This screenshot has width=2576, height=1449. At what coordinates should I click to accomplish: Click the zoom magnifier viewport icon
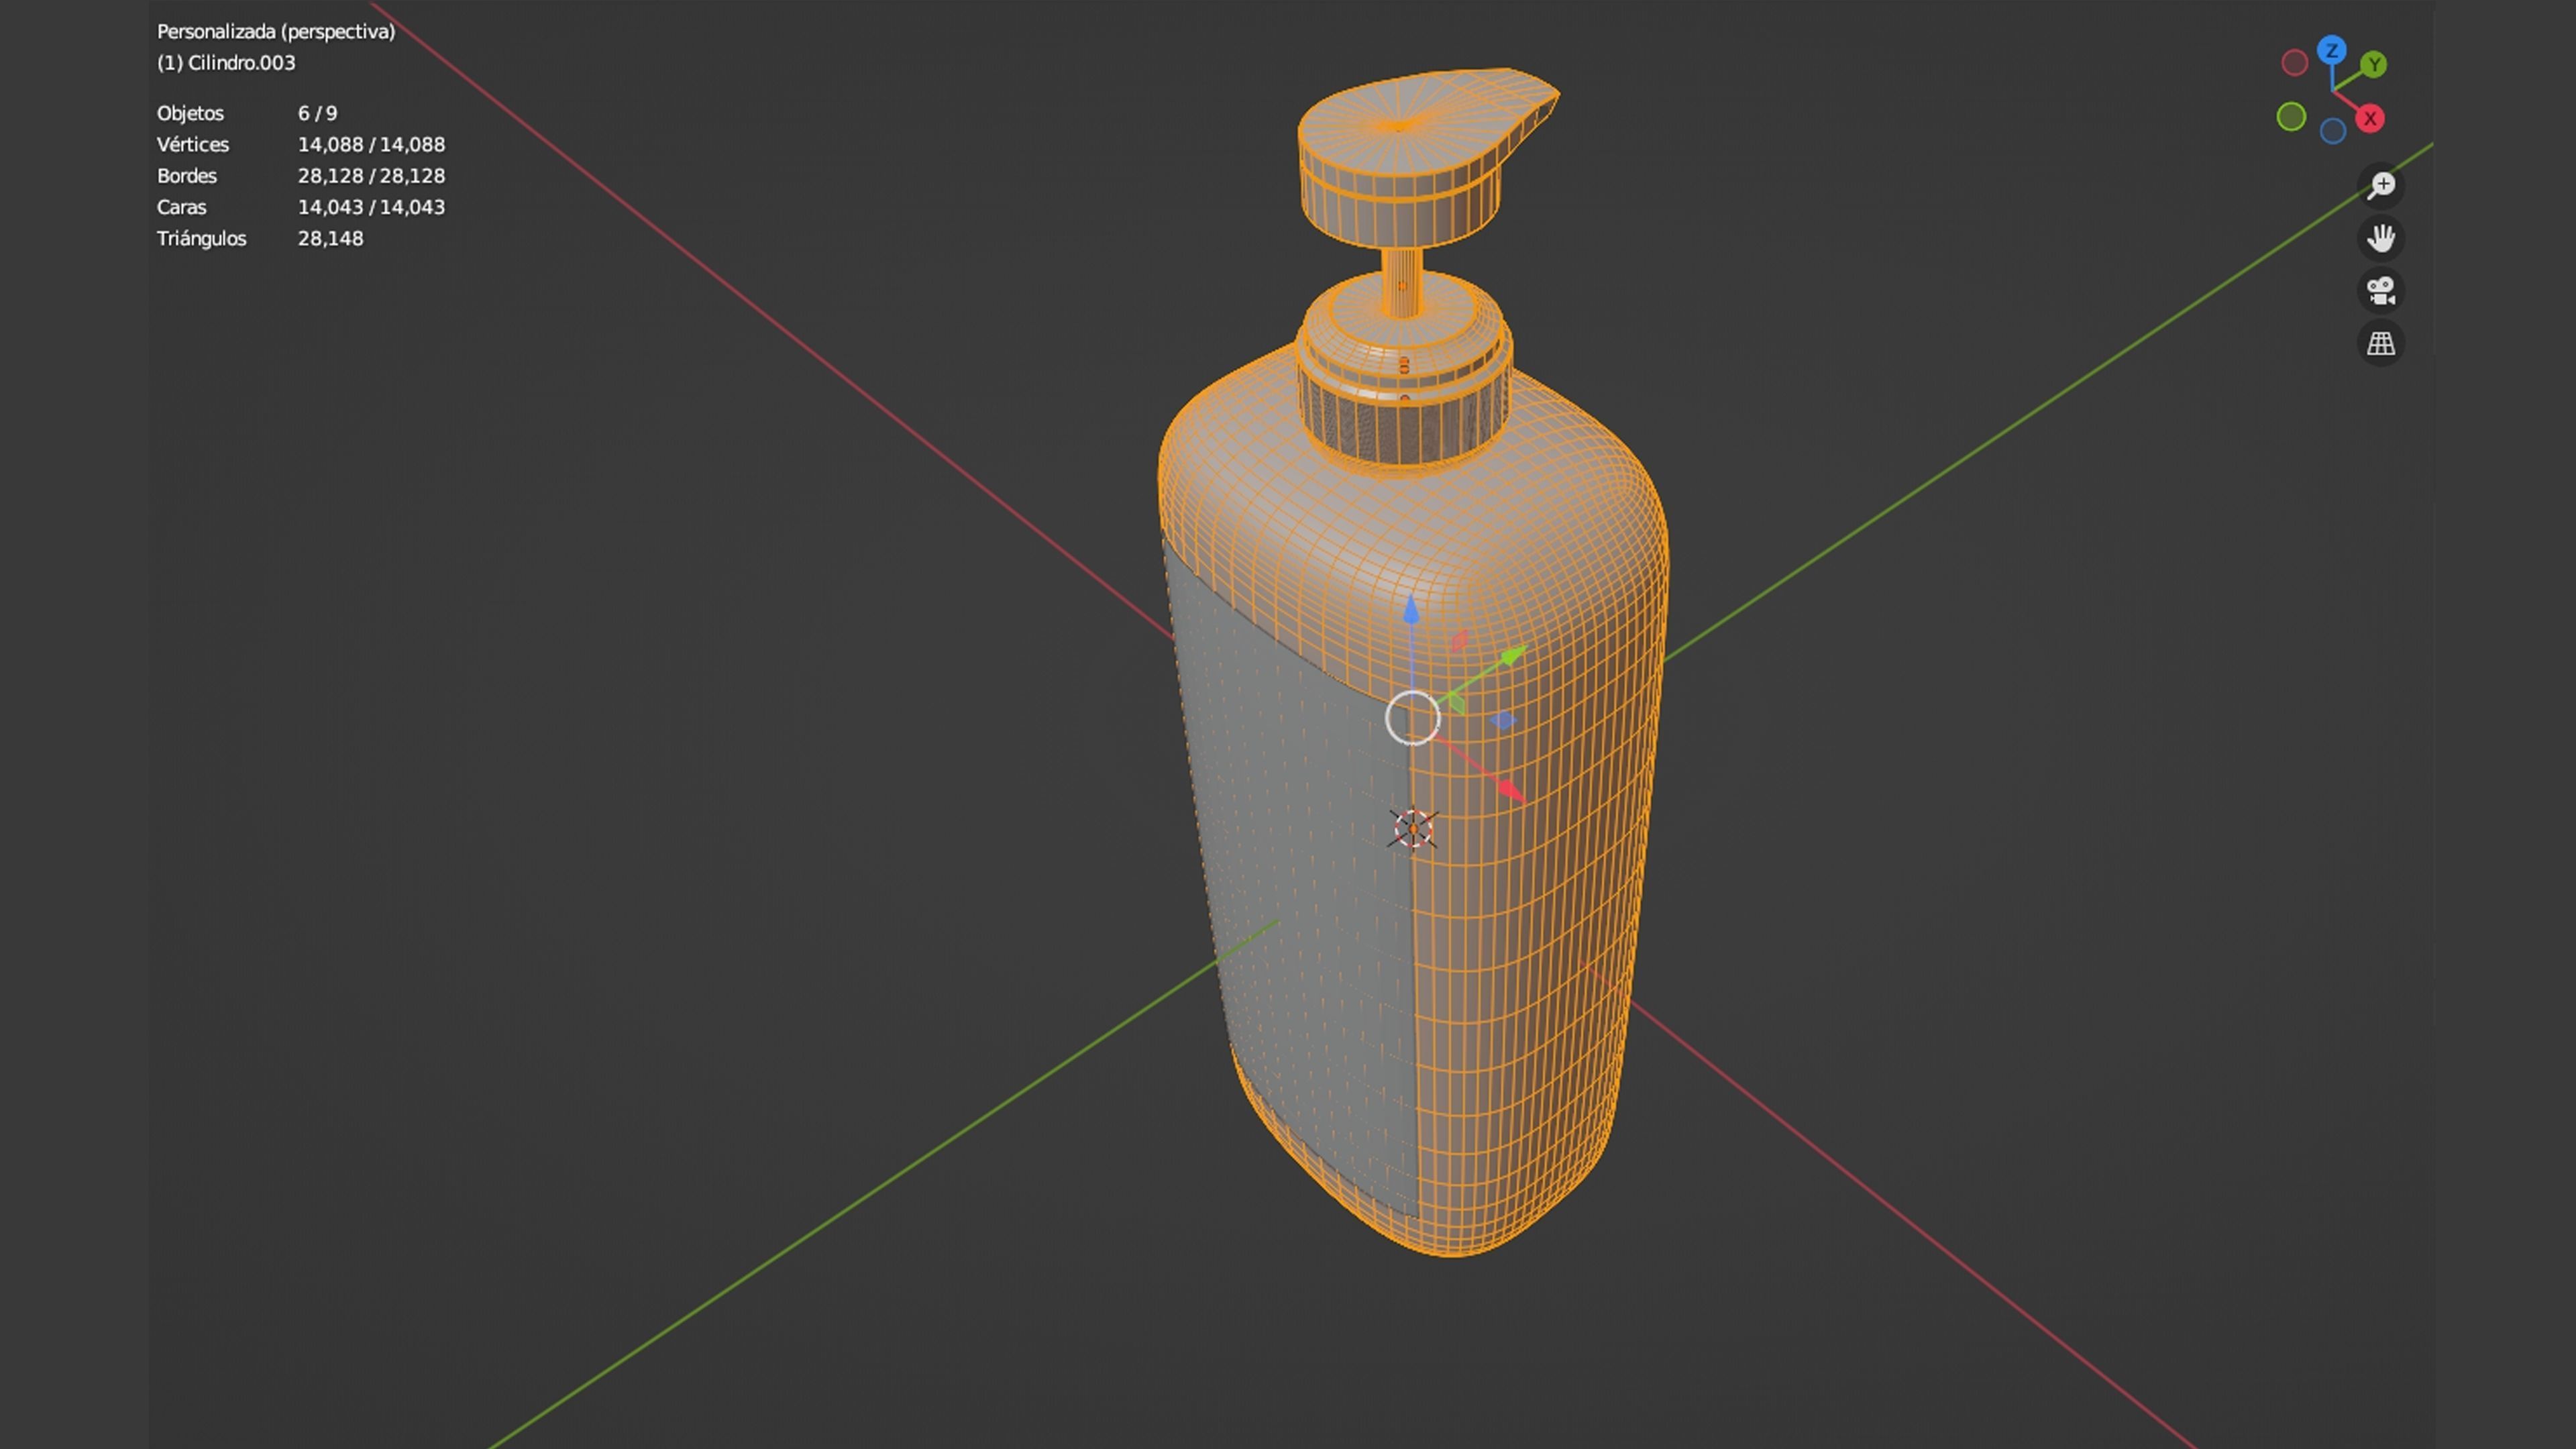[x=2381, y=185]
